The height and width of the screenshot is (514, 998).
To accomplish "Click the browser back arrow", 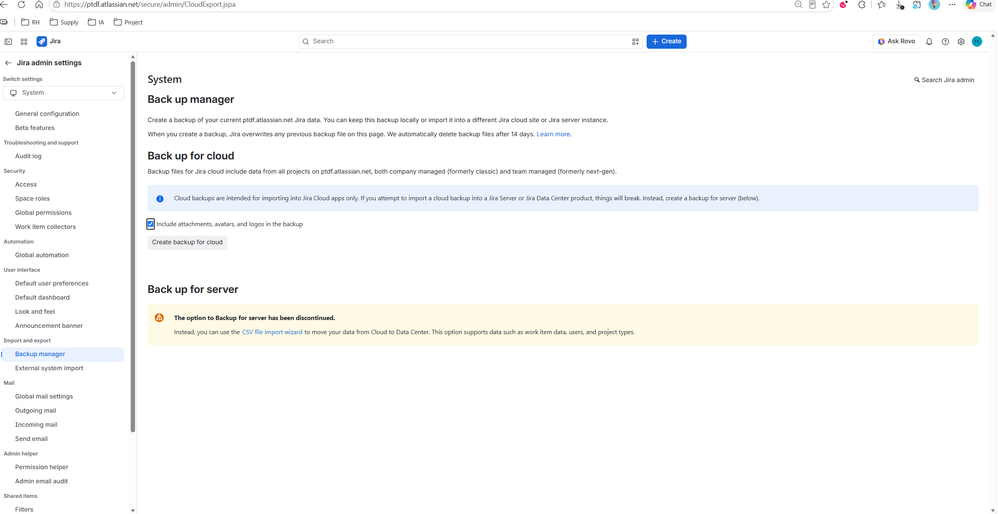I will (x=4, y=4).
